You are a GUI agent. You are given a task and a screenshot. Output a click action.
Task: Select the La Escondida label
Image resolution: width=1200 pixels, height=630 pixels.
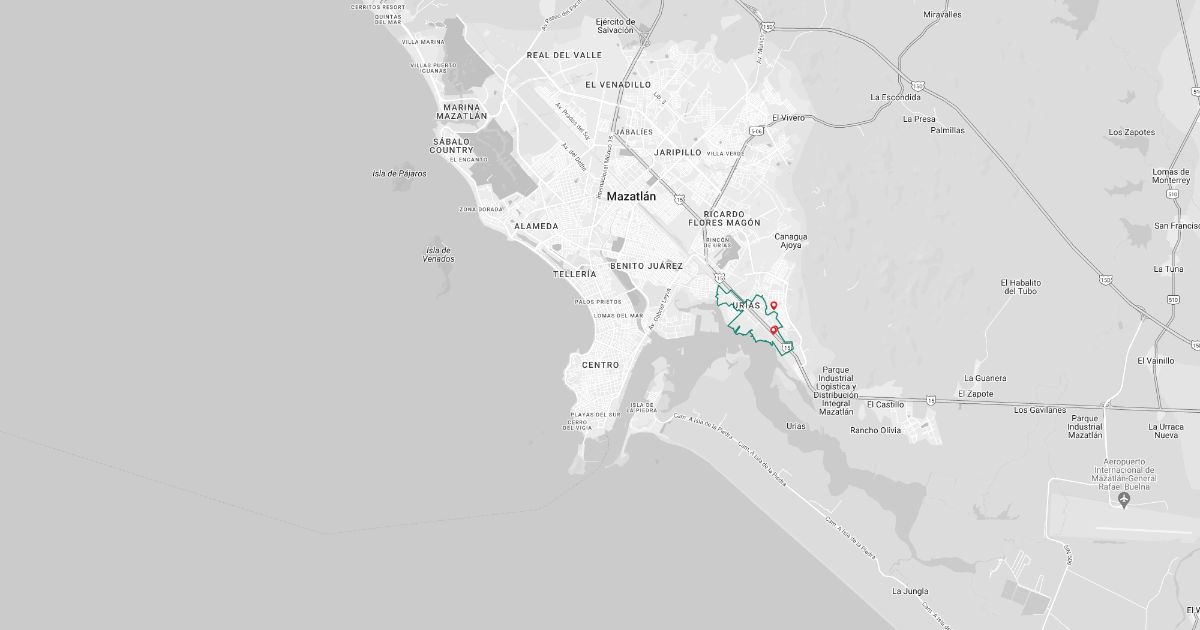(x=896, y=97)
